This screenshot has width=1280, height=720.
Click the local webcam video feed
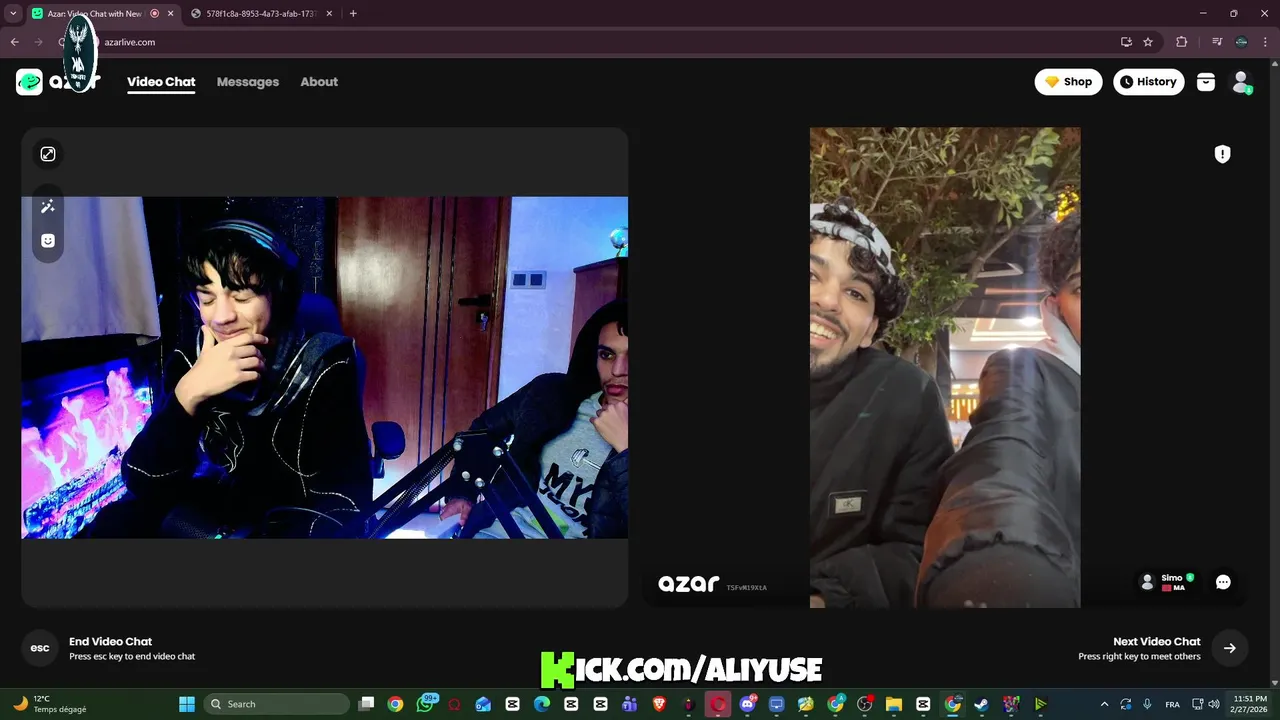pos(325,367)
